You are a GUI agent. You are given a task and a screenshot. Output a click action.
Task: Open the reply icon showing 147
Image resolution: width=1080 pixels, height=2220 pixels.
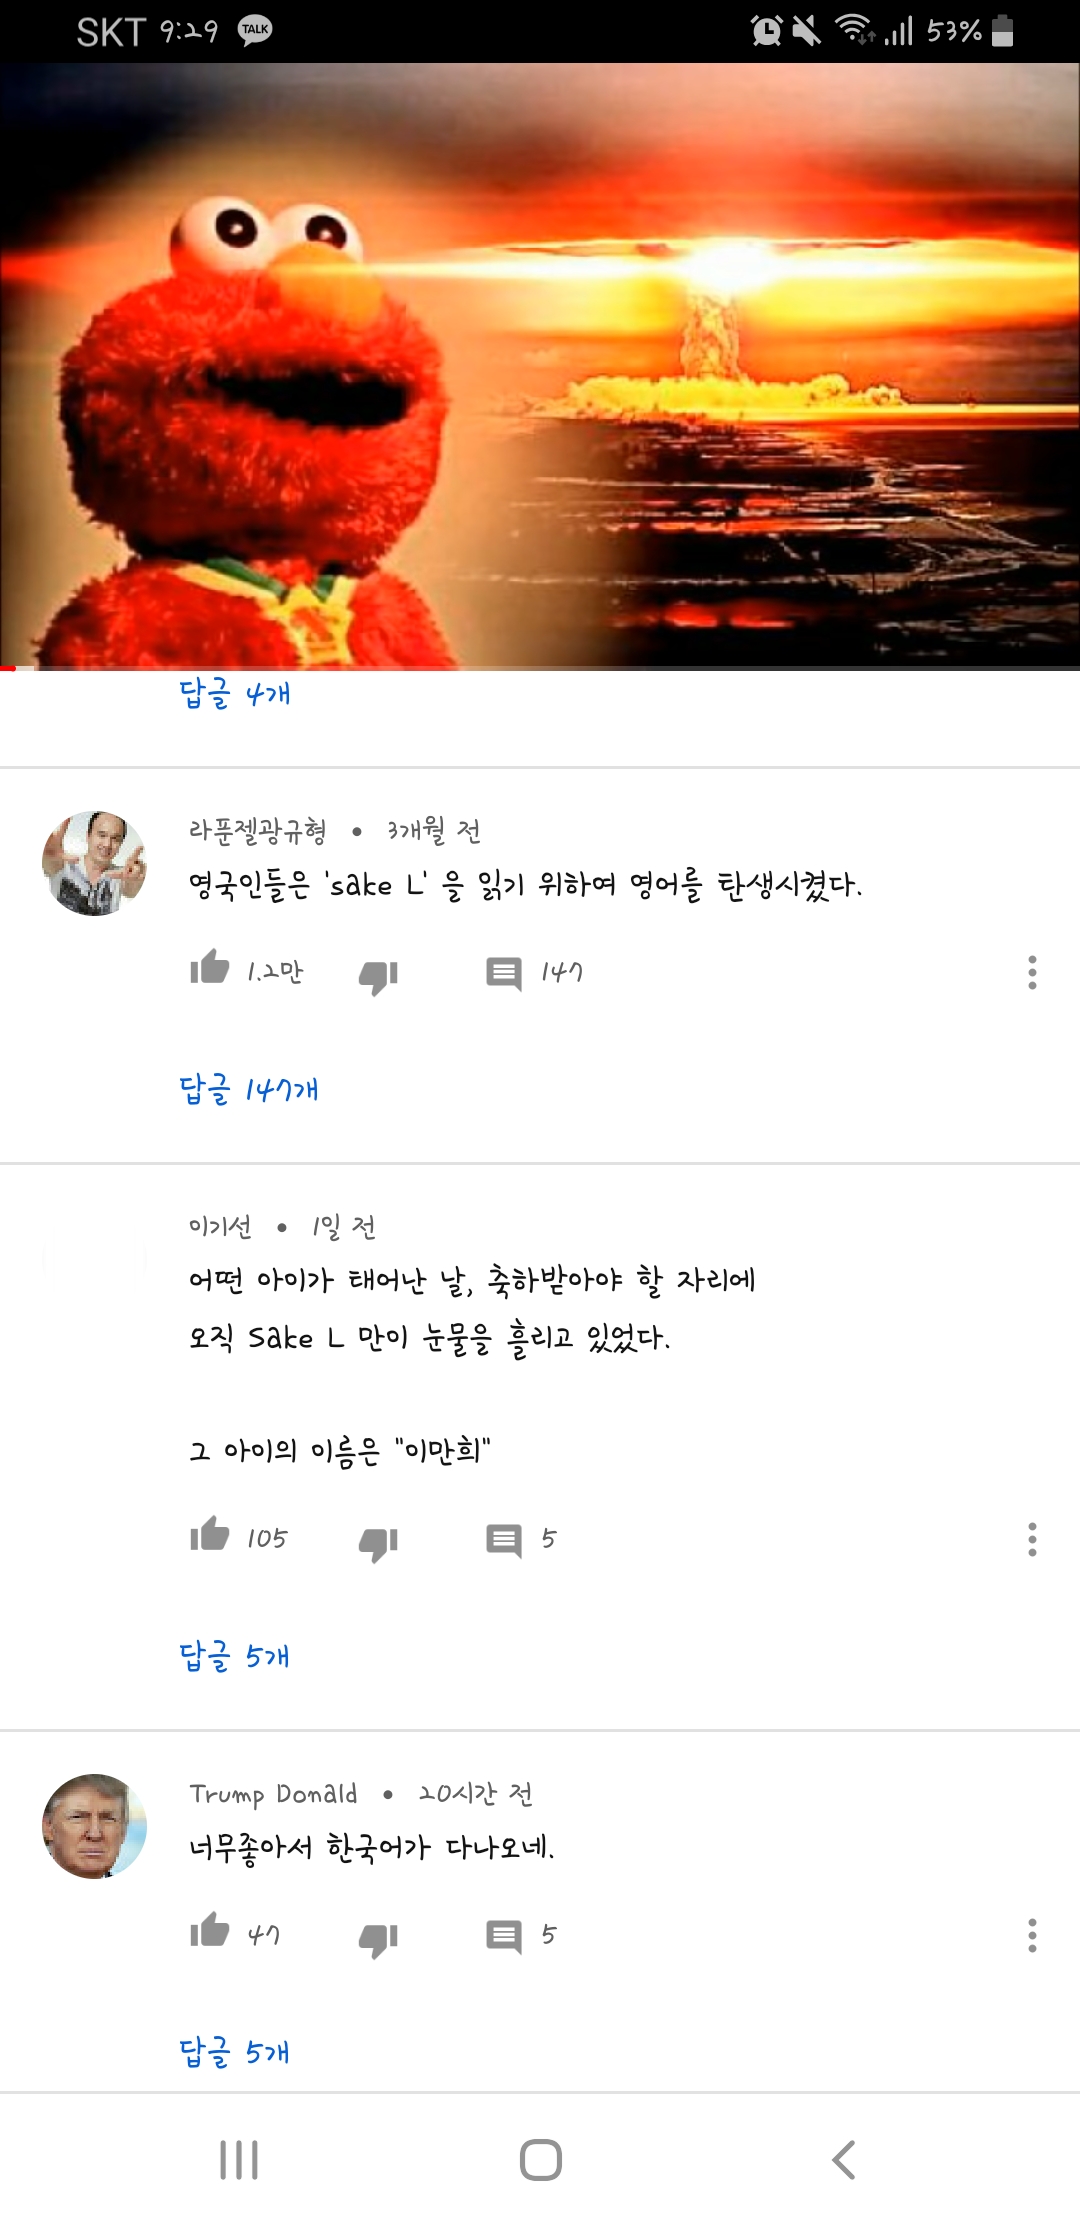(x=504, y=973)
